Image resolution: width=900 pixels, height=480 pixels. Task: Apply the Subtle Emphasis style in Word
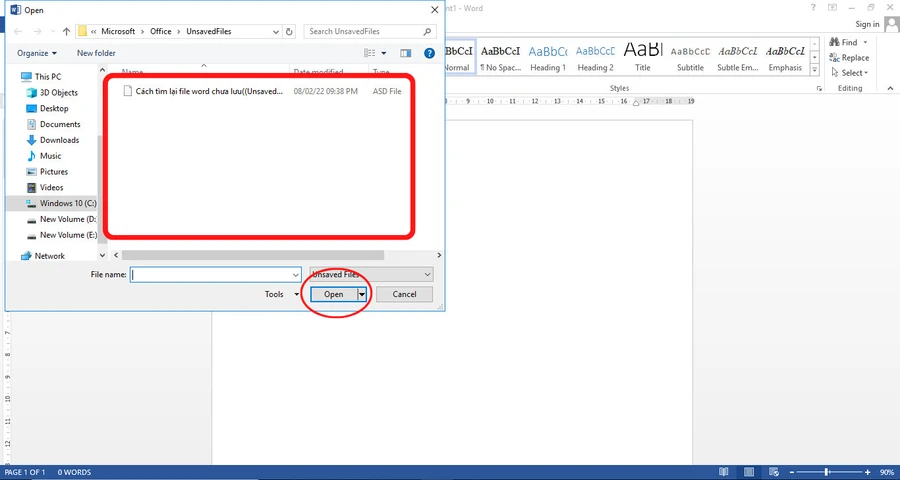738,58
